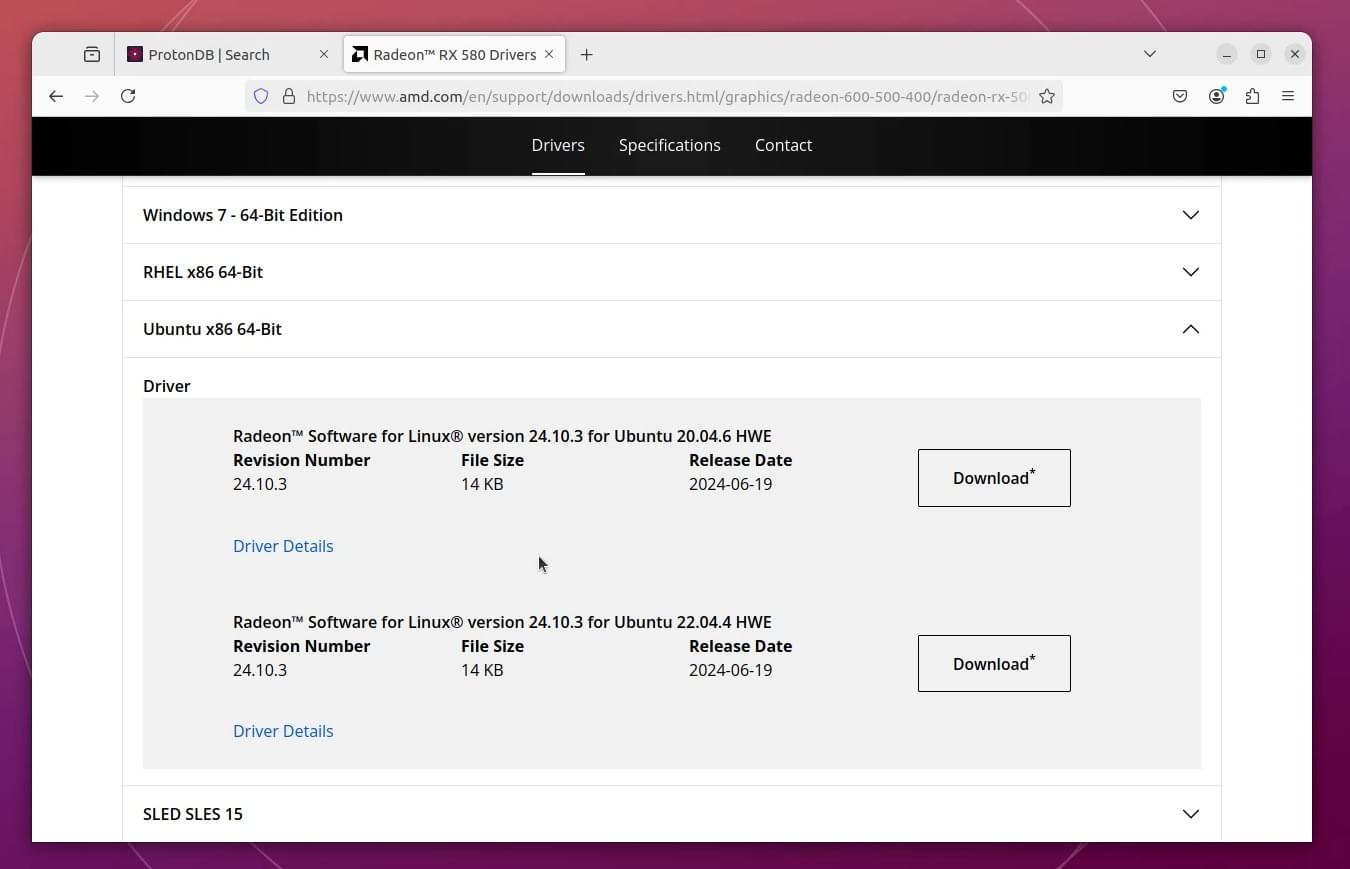
Task: Open Firefox application hamburger menu
Action: pos(1288,96)
